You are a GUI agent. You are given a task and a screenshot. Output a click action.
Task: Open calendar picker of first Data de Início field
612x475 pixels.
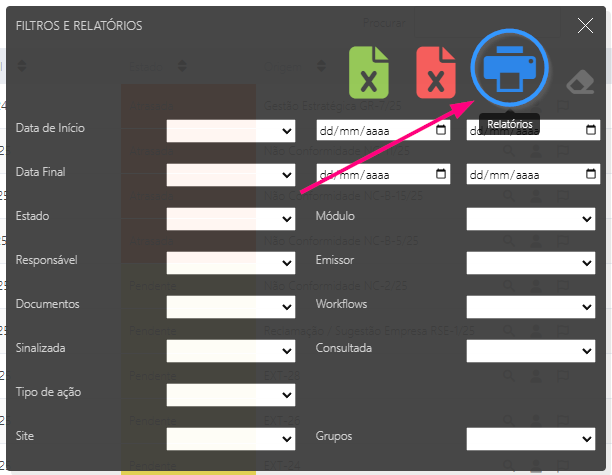441,130
